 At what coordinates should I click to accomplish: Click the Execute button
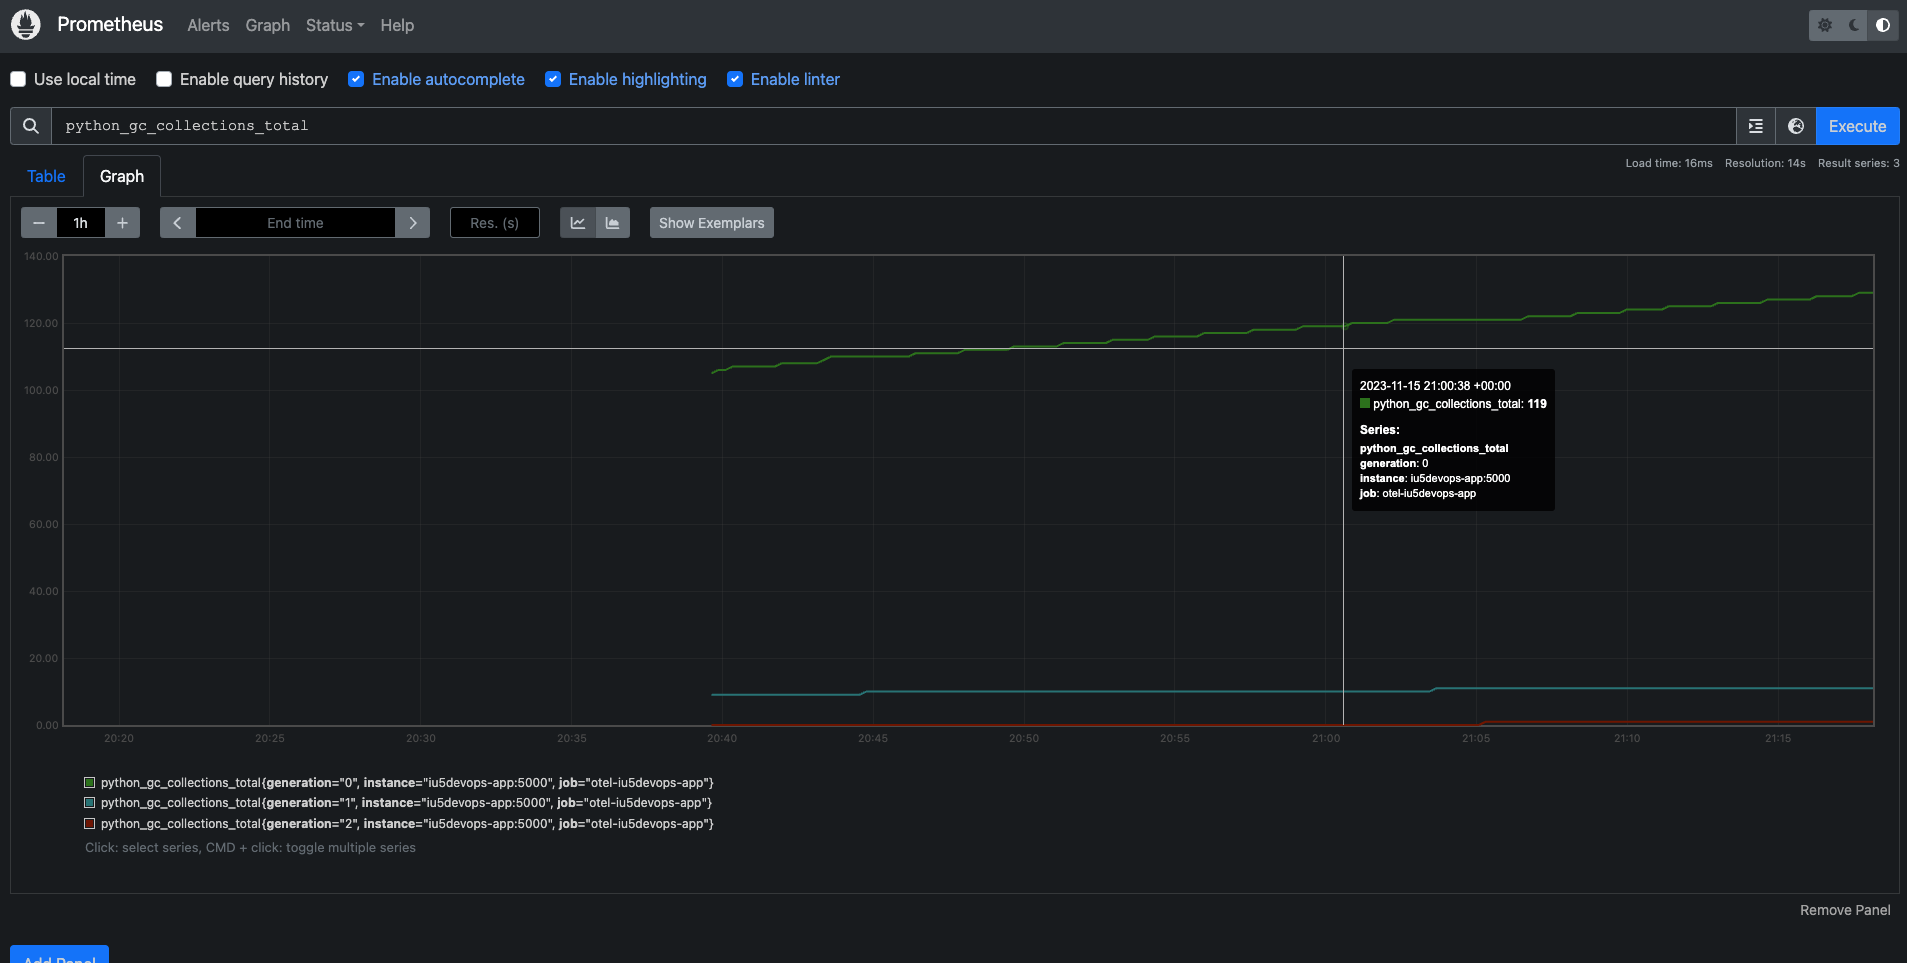[1857, 126]
